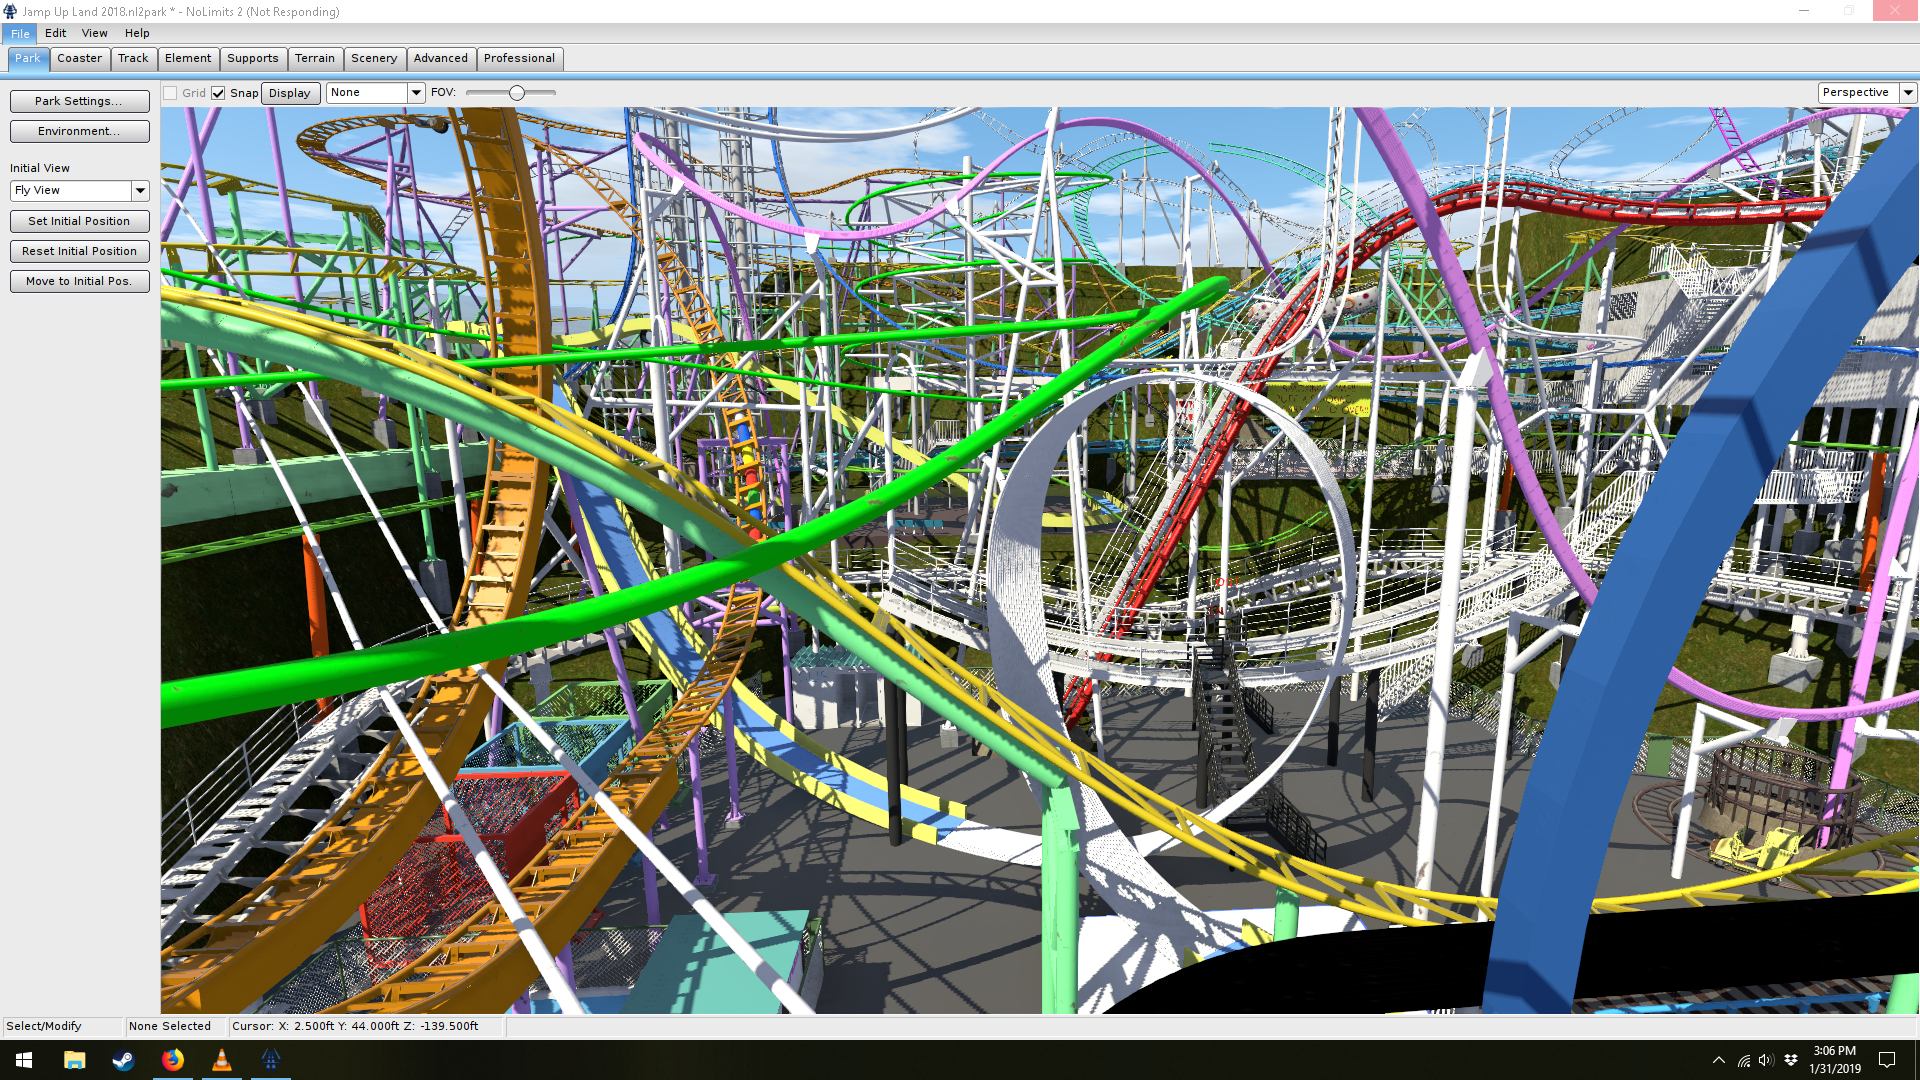Switch to the Terrain tab
Image resolution: width=1920 pixels, height=1080 pixels.
[x=315, y=58]
